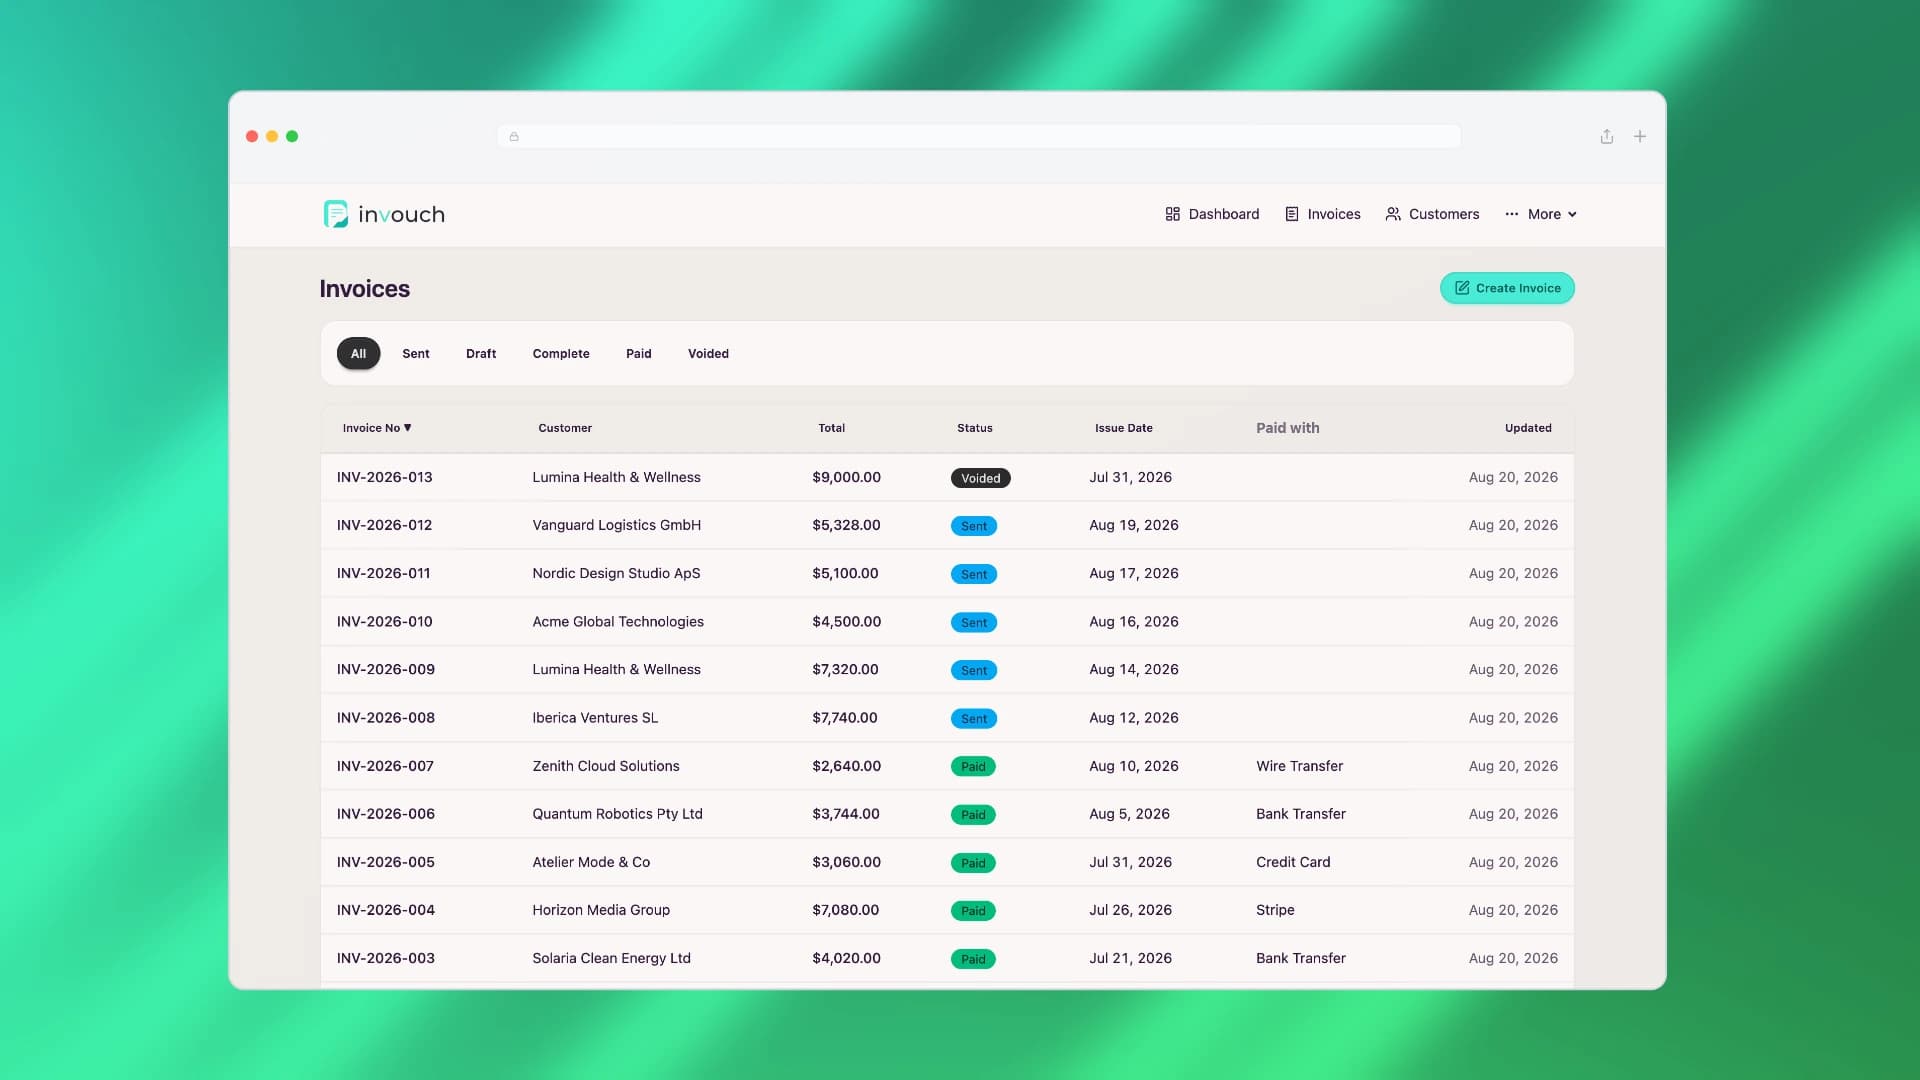1920x1080 pixels.
Task: Click the Dashboard grid icon
Action: (x=1172, y=214)
